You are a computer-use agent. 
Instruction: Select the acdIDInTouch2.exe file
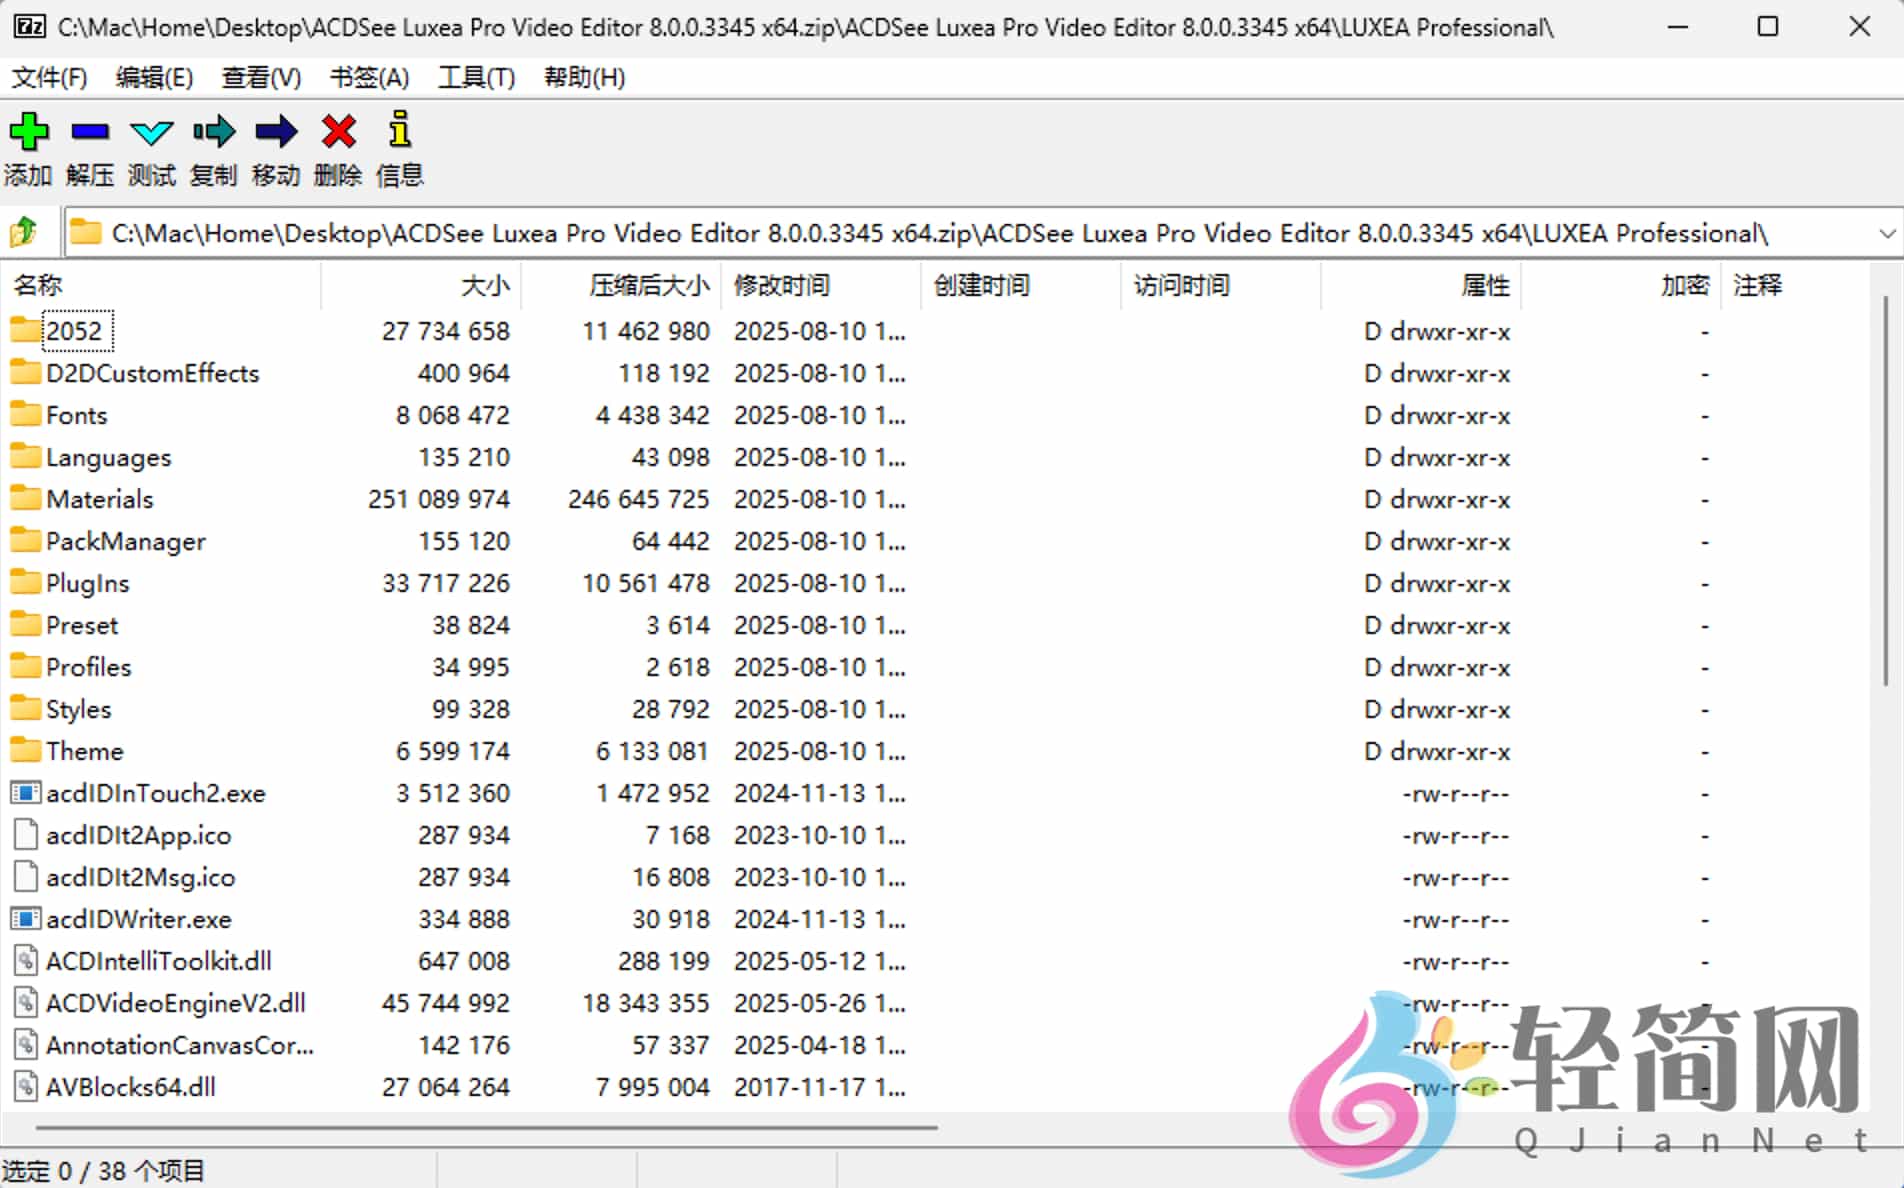tap(156, 793)
